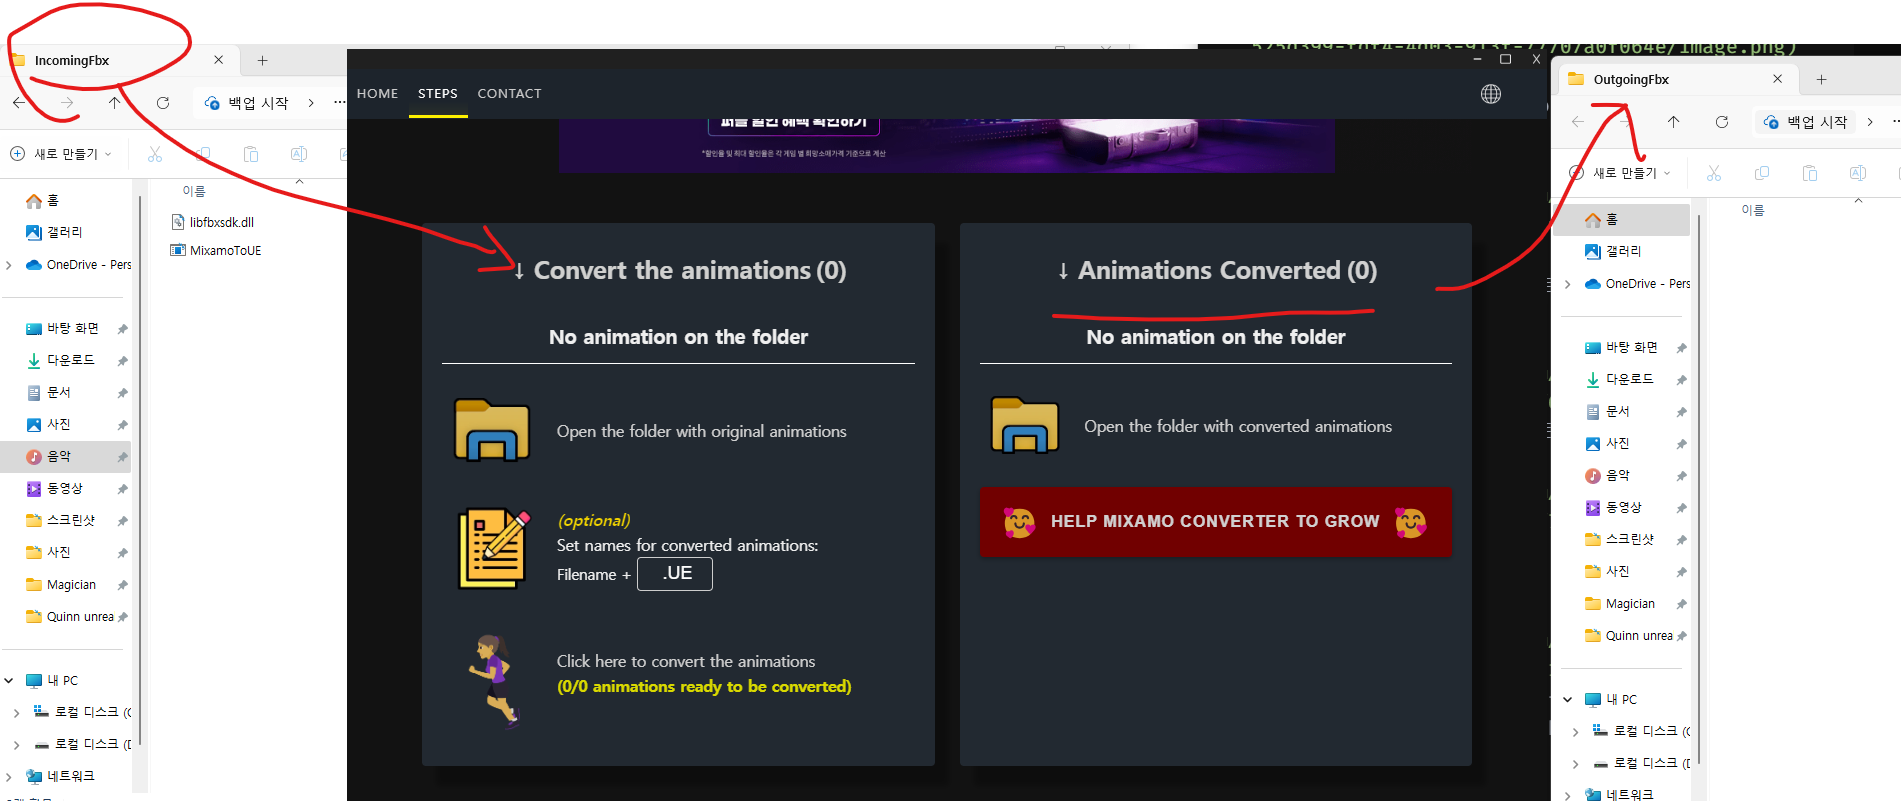Viewport: 1901px width, 801px height.
Task: Click 'Open the folder with original animations' text
Action: 701,431
